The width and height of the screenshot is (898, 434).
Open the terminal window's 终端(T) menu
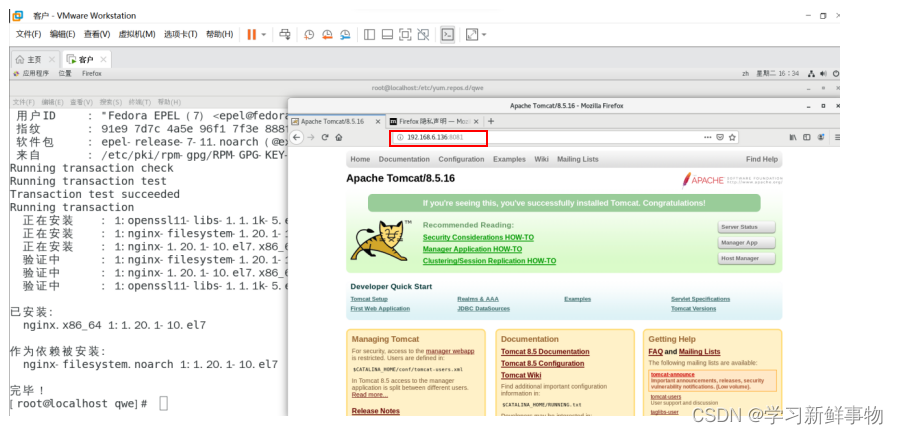pyautogui.click(x=140, y=102)
